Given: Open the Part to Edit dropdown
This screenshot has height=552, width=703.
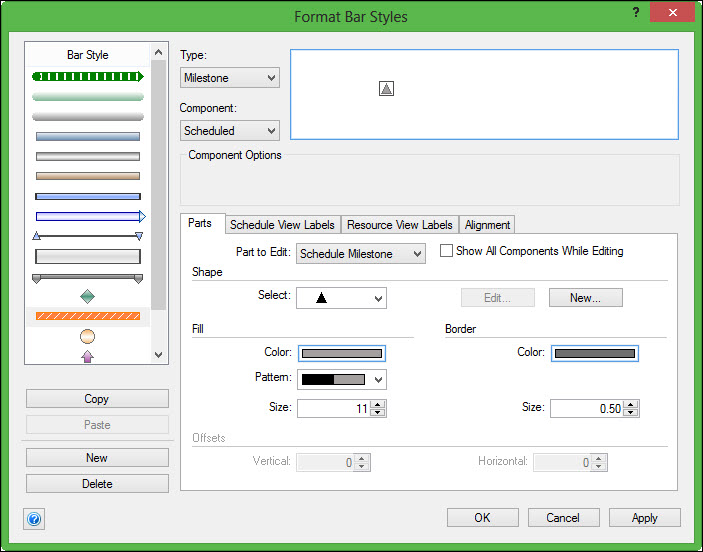Looking at the screenshot, I should [x=361, y=254].
